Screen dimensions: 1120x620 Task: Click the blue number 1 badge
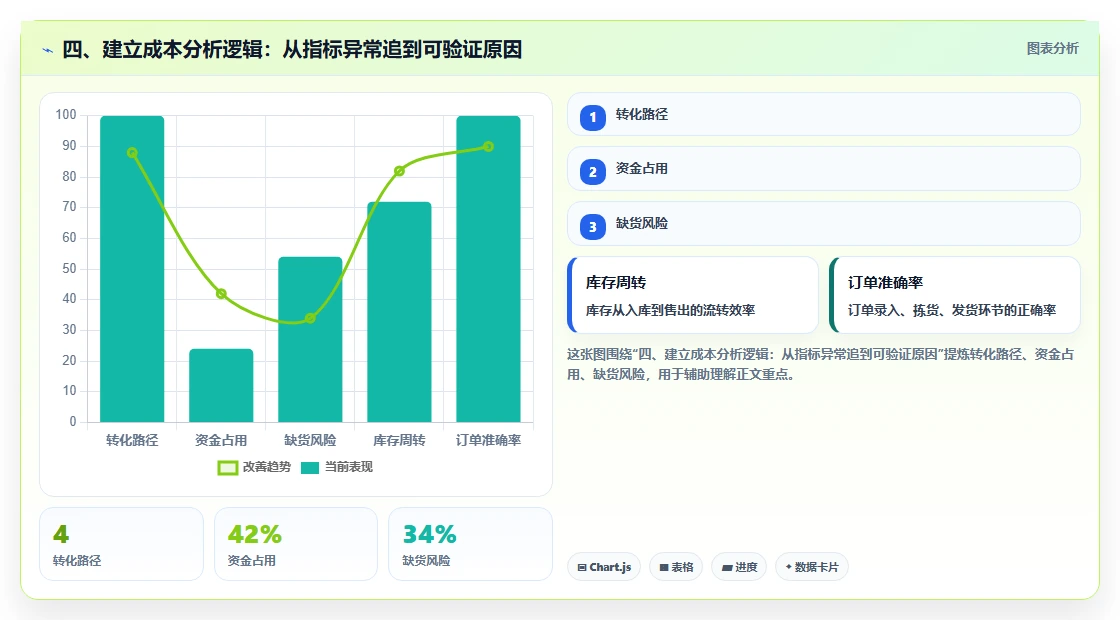(x=592, y=117)
